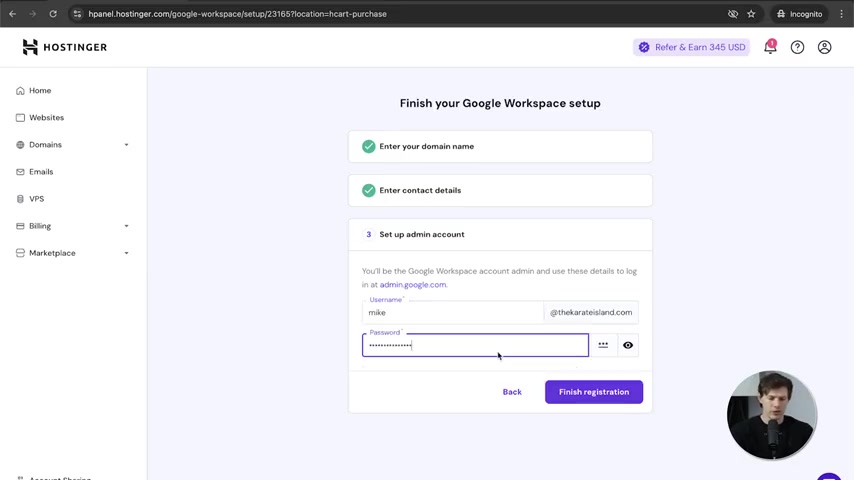Click the Refer & Earn 345 USD button
Image resolution: width=854 pixels, height=480 pixels.
point(692,47)
